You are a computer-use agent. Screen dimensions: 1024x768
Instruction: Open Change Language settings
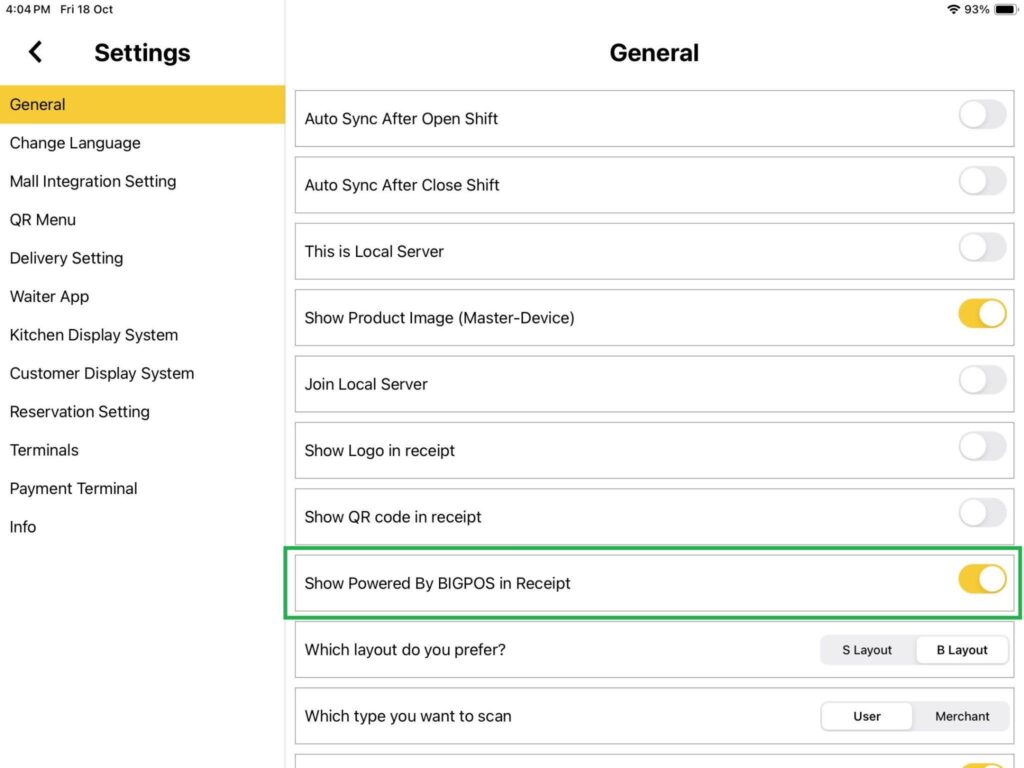[75, 143]
